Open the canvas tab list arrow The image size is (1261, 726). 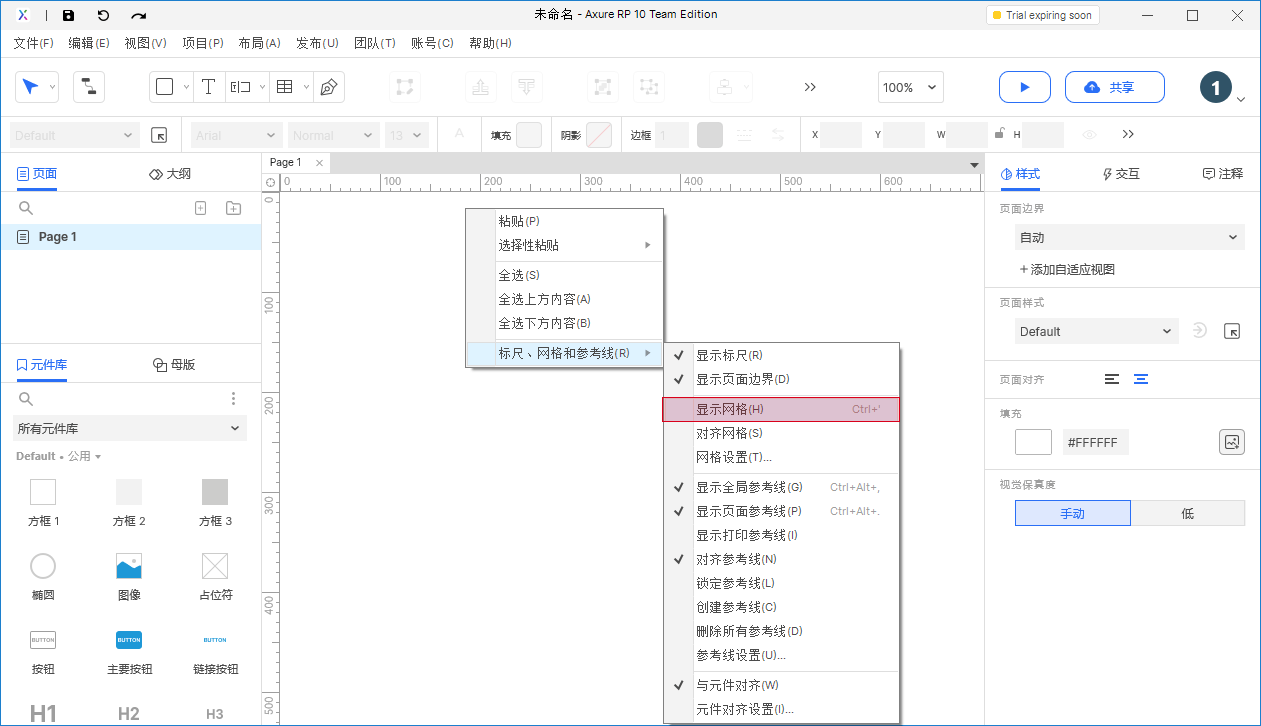click(x=974, y=164)
